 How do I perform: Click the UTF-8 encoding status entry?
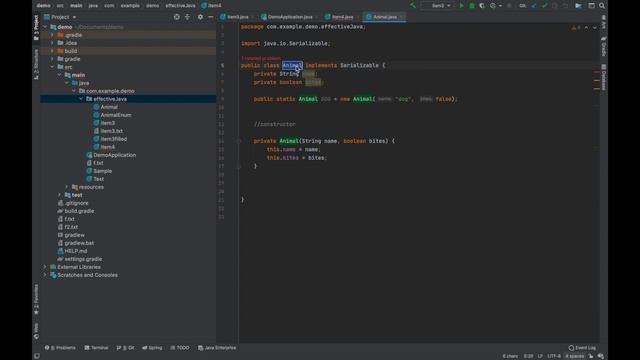[x=553, y=356]
